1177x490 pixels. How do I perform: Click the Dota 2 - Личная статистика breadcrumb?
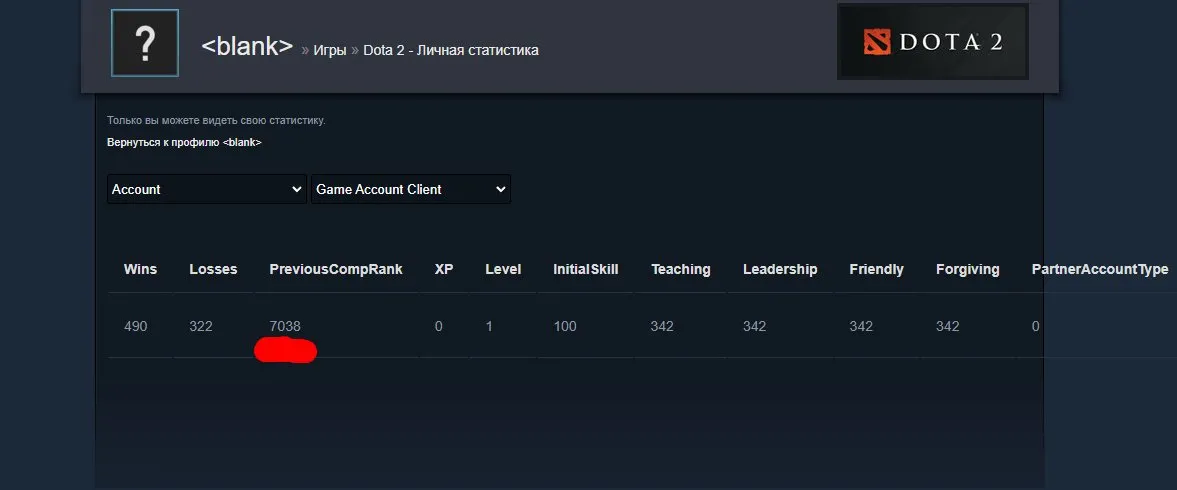tap(450, 50)
